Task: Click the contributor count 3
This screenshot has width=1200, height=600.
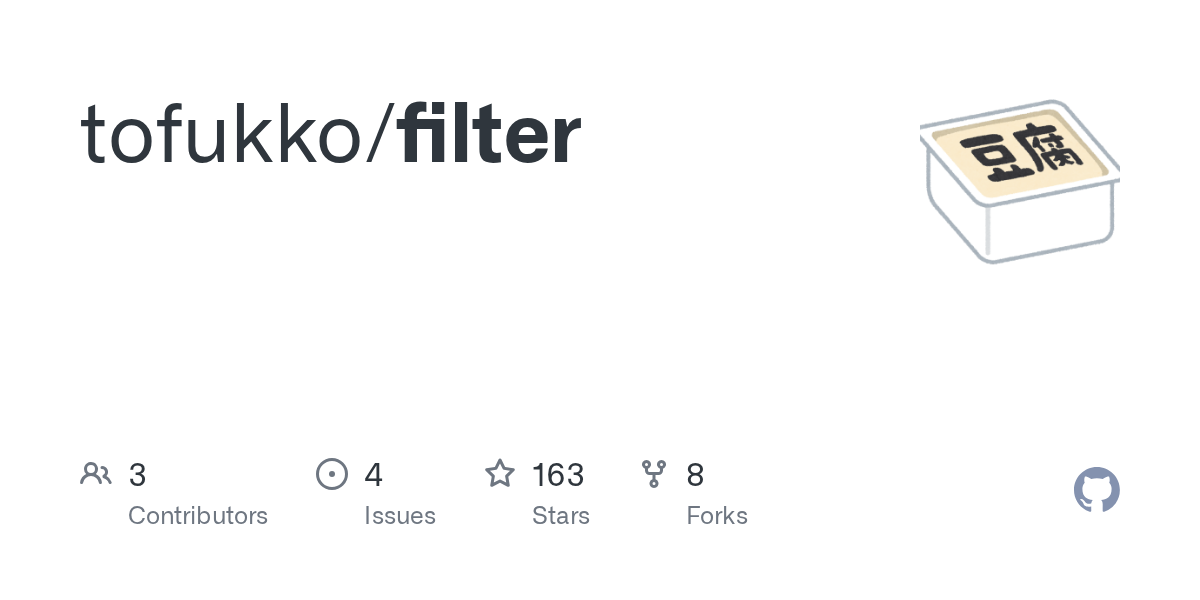Action: [138, 475]
